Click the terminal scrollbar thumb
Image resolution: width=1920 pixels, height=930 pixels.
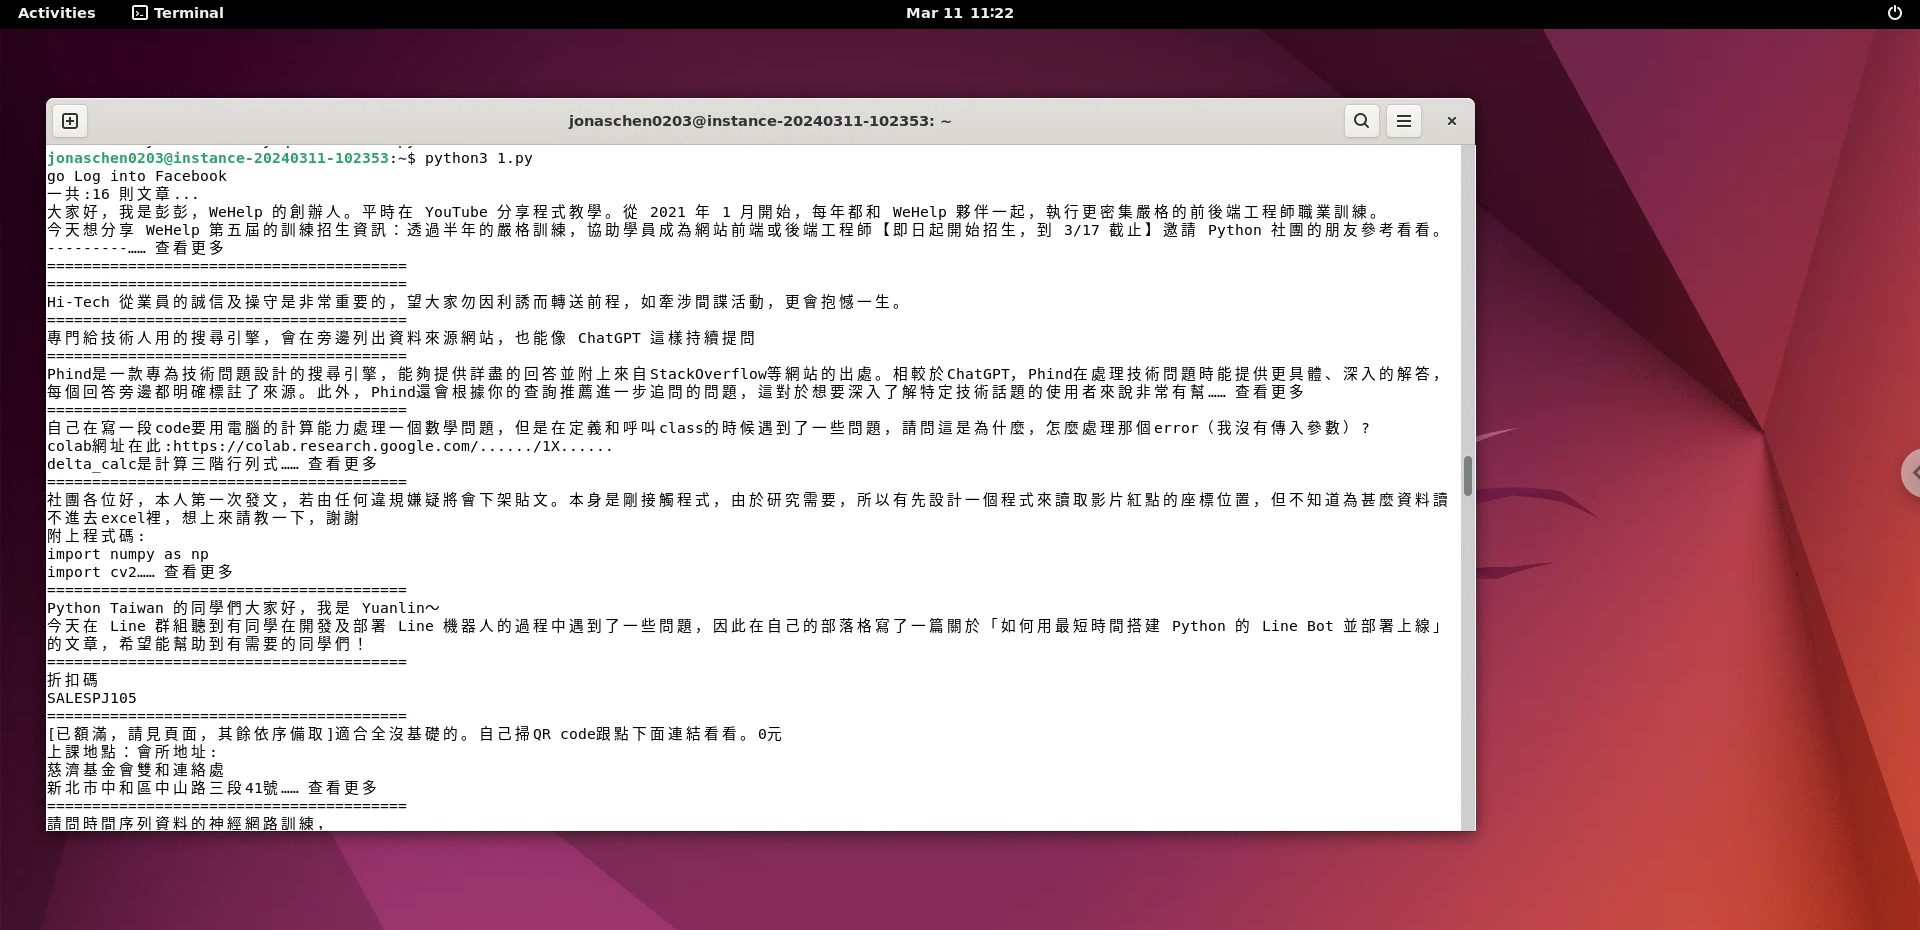click(x=1467, y=476)
